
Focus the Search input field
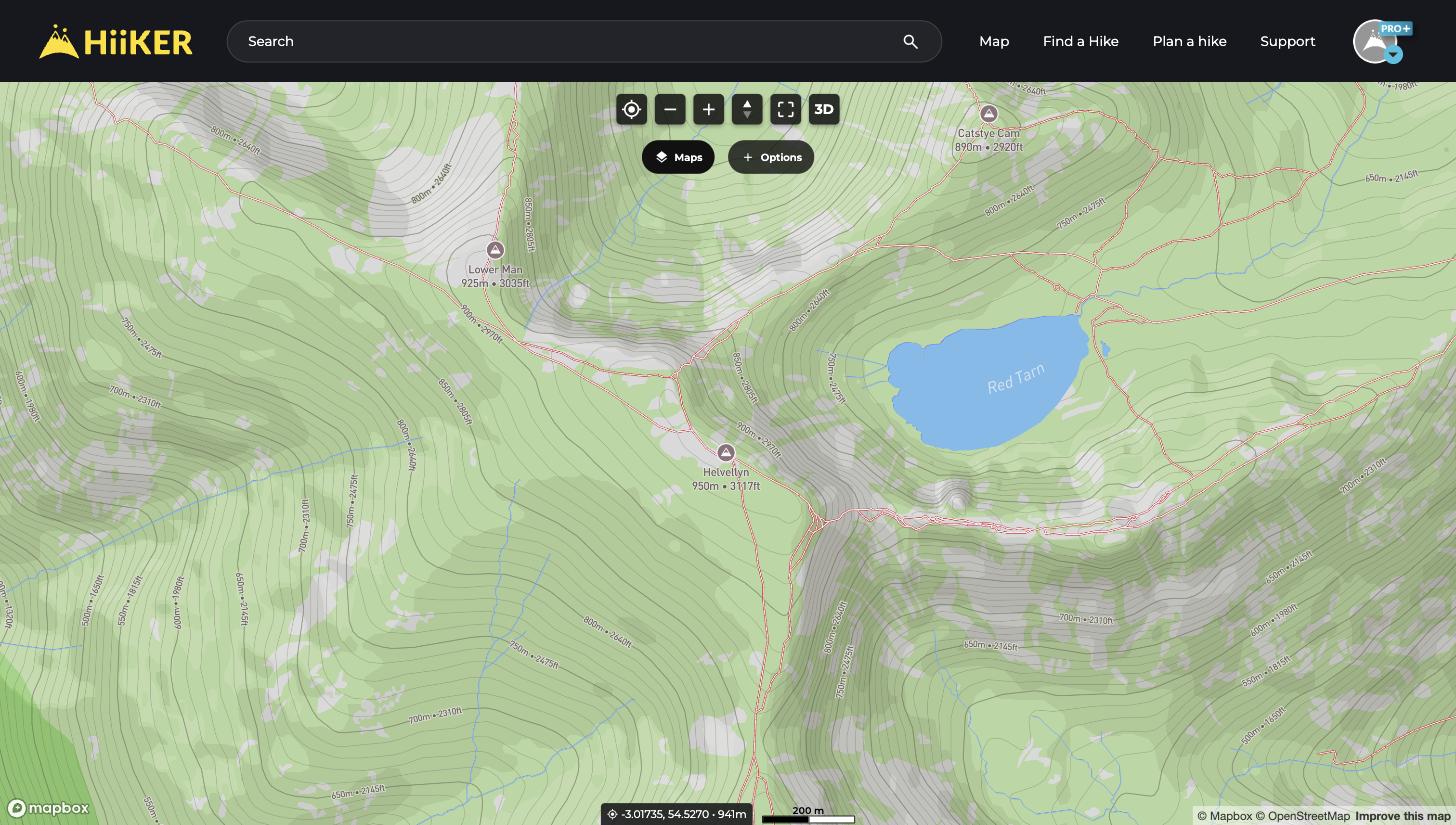[x=584, y=42]
